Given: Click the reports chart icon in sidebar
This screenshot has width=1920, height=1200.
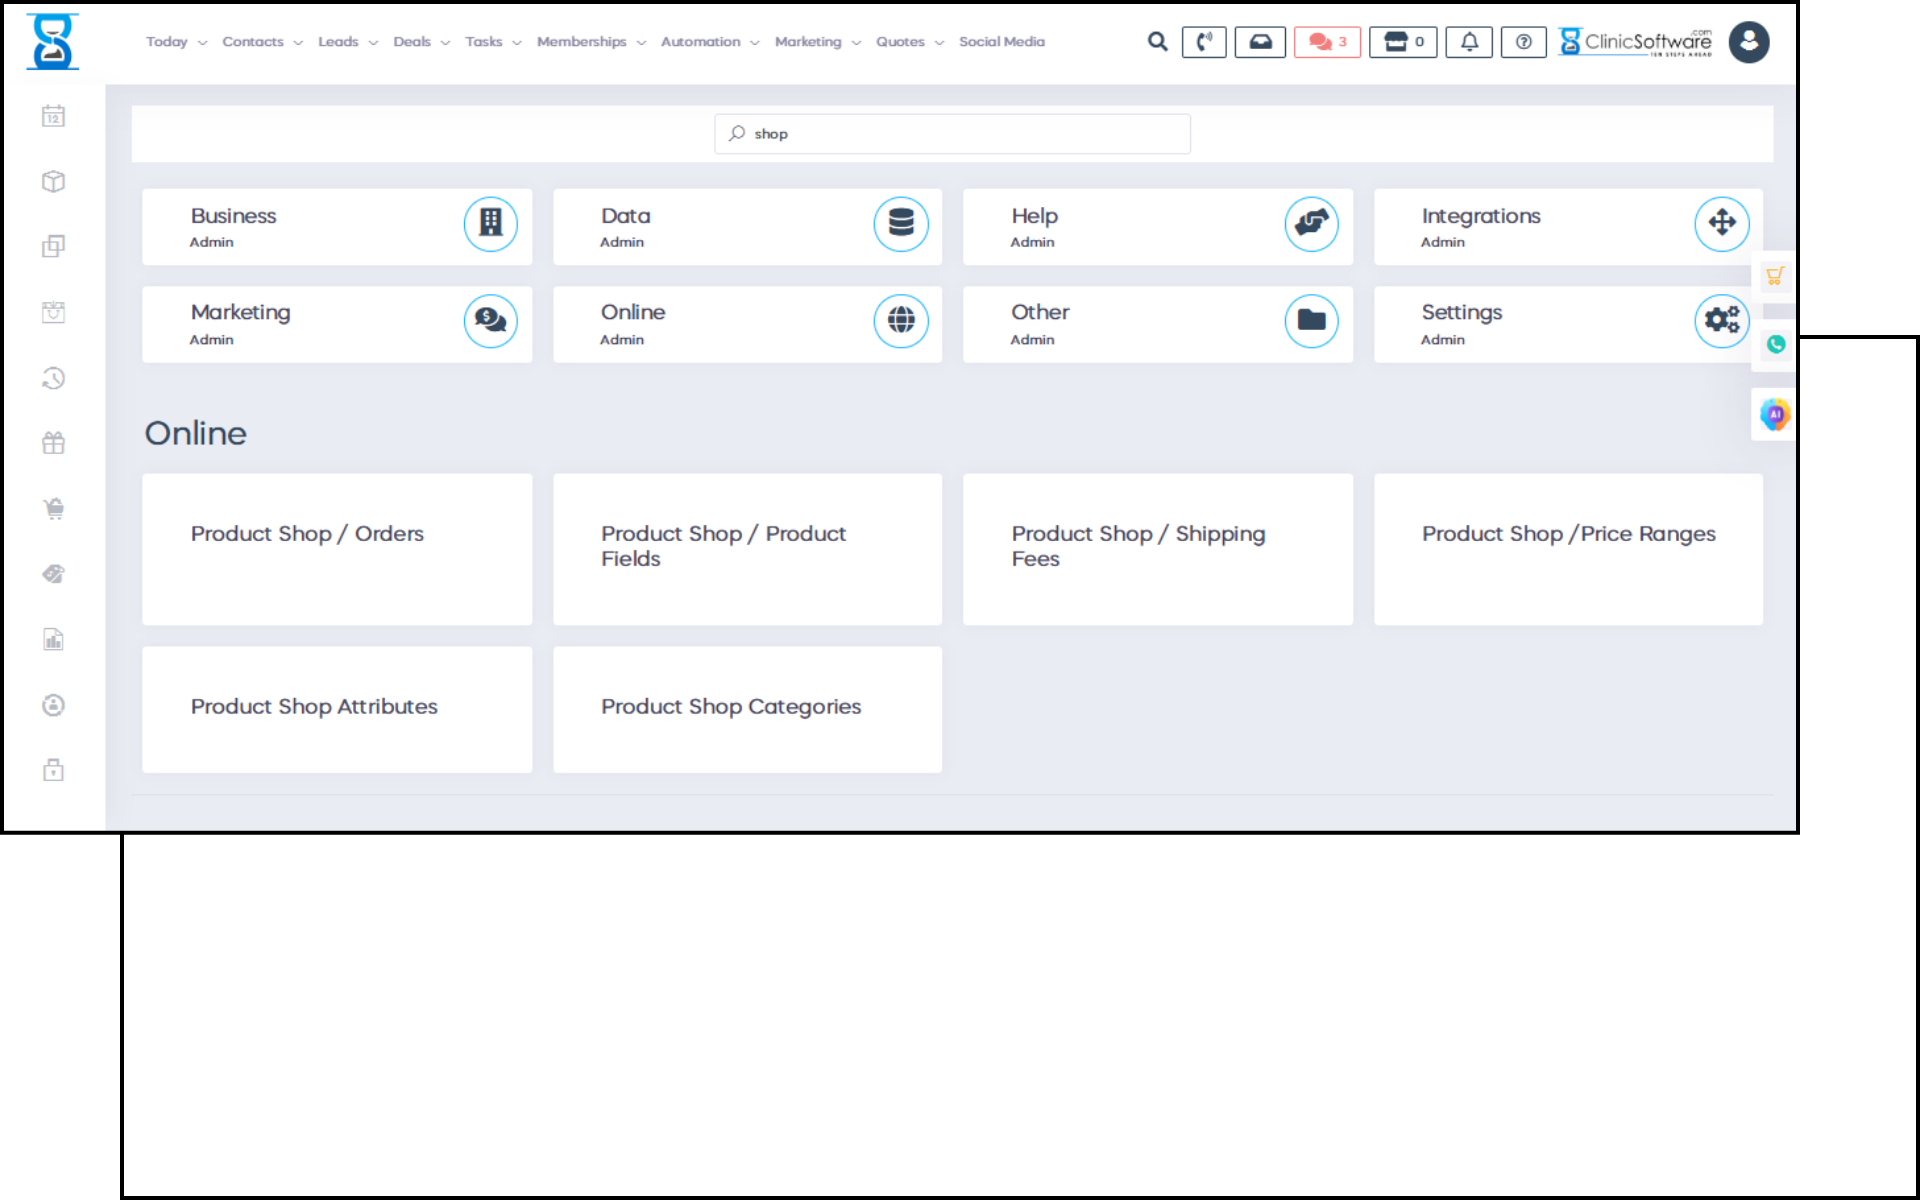Looking at the screenshot, I should (x=54, y=639).
